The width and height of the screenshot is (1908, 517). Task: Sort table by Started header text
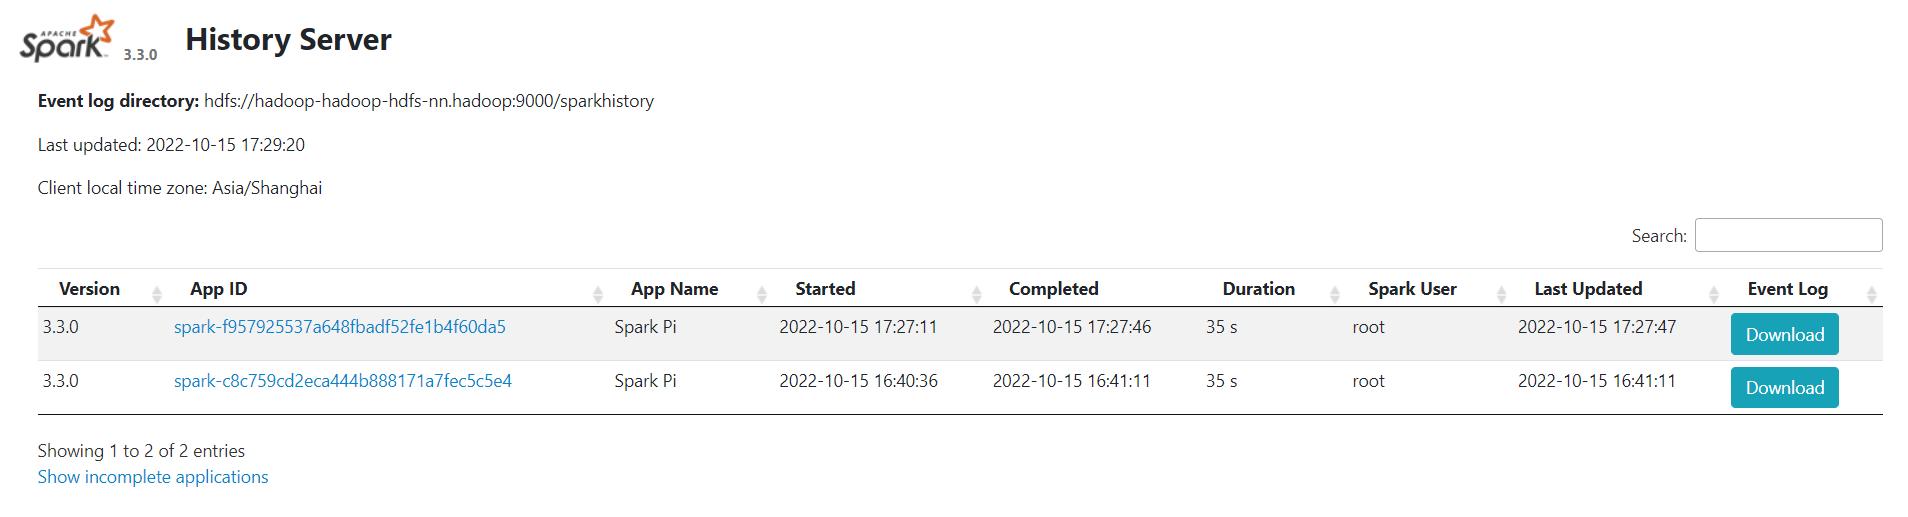825,289
